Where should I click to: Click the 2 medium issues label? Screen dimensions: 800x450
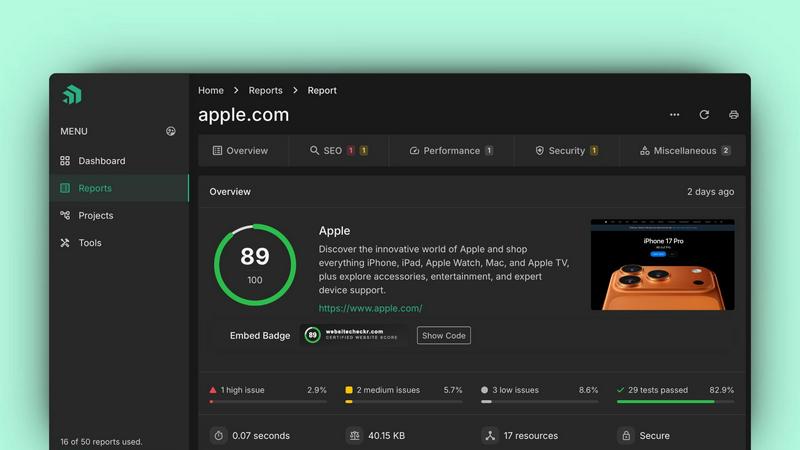388,390
